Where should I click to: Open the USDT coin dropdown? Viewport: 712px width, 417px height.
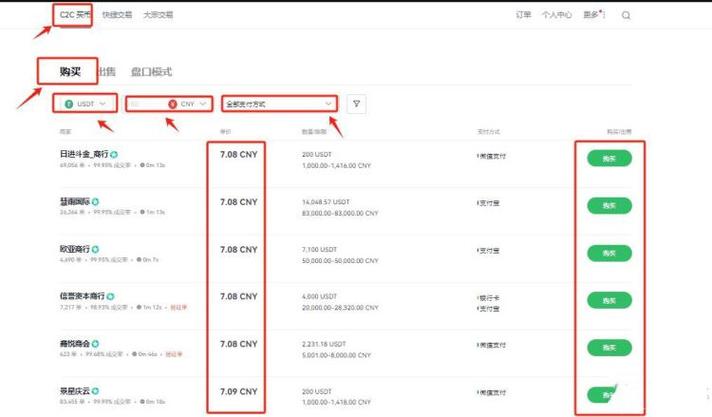[x=85, y=104]
